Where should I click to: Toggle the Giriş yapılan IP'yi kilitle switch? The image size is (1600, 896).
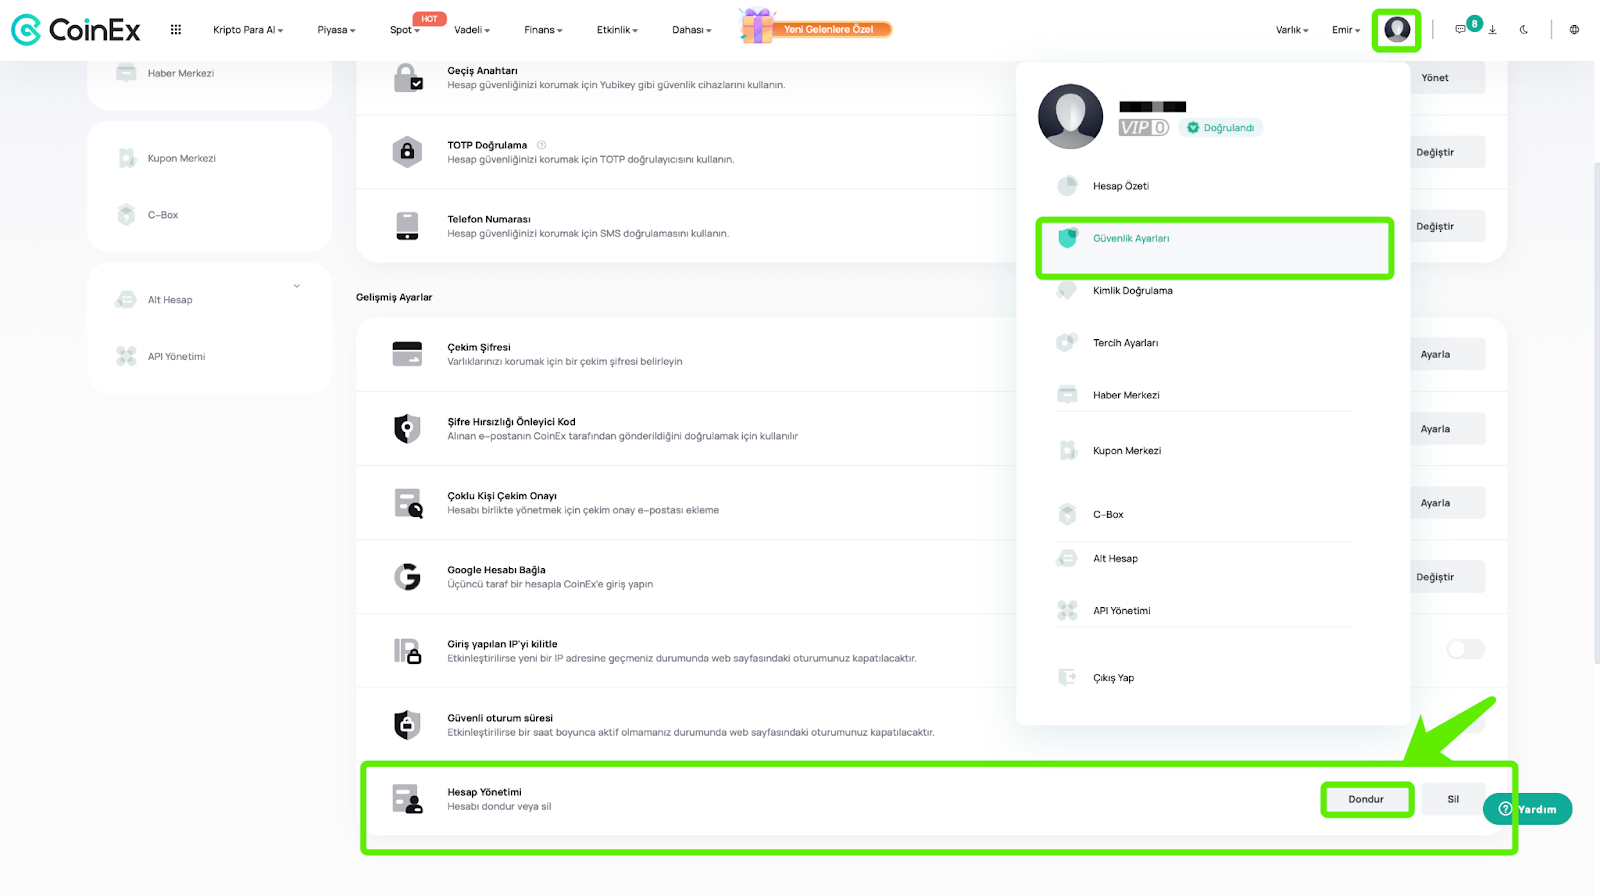click(1465, 650)
